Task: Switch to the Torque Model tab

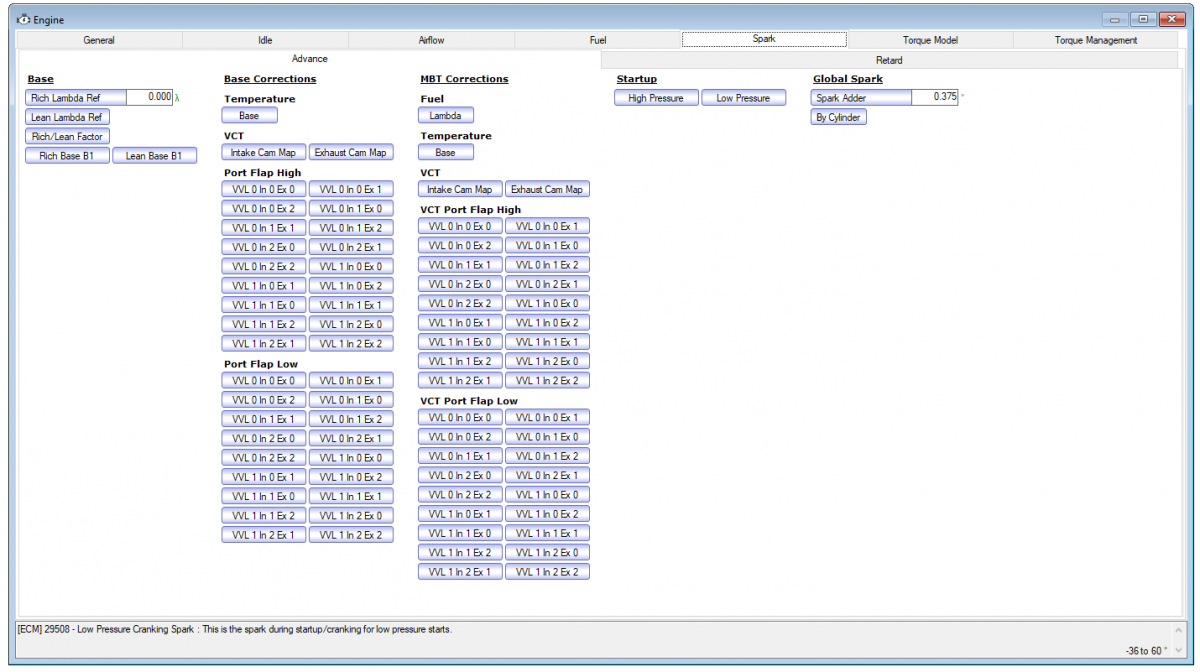Action: pos(929,39)
